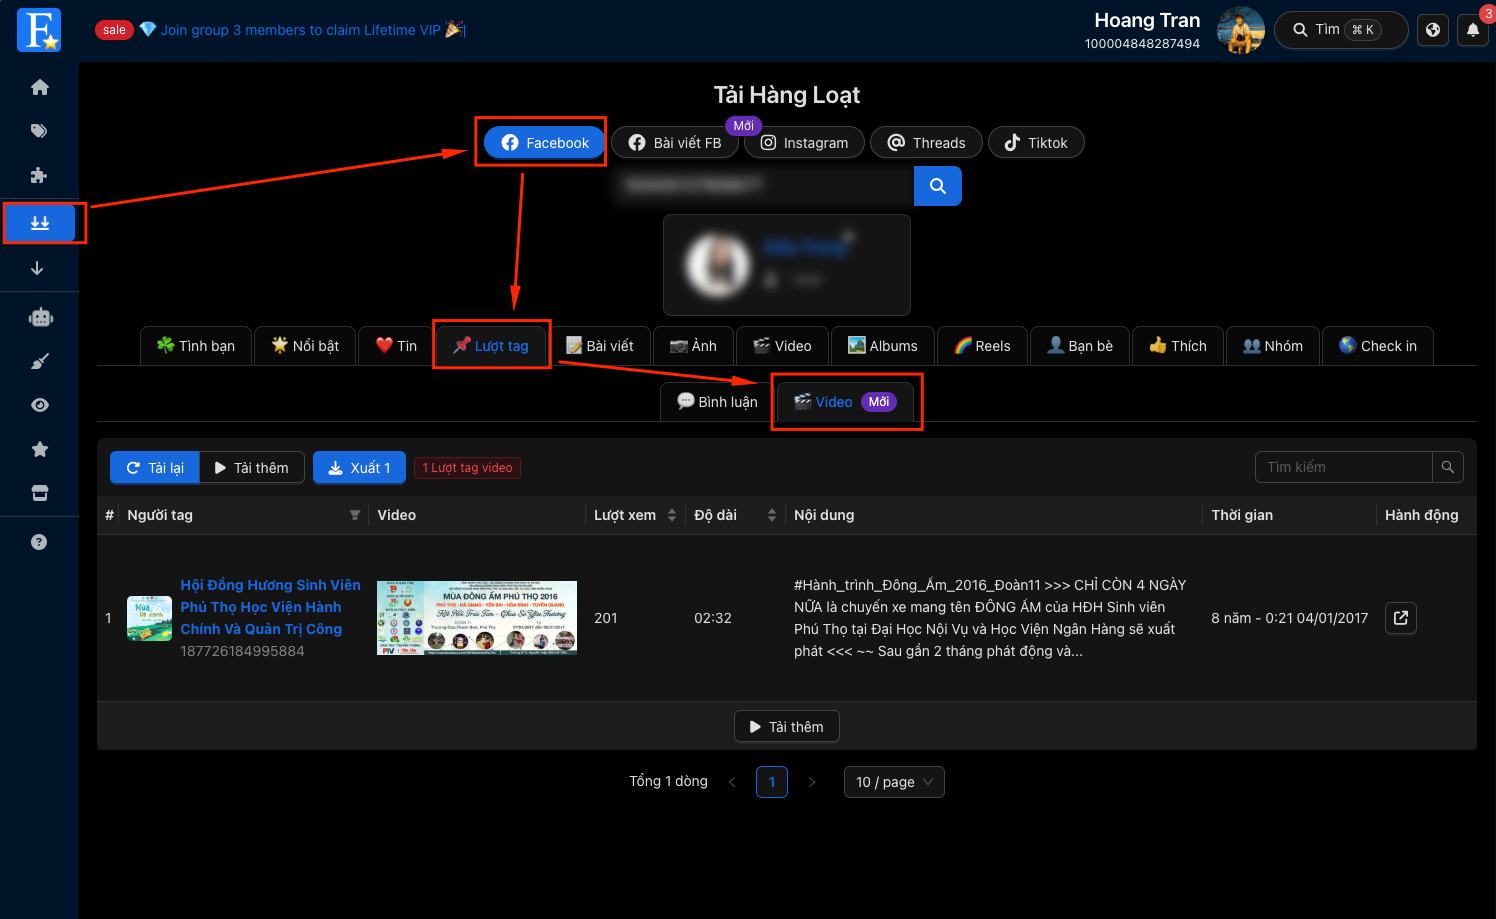Switch to the Instagram tab
This screenshot has height=919, width=1496.
[x=805, y=142]
